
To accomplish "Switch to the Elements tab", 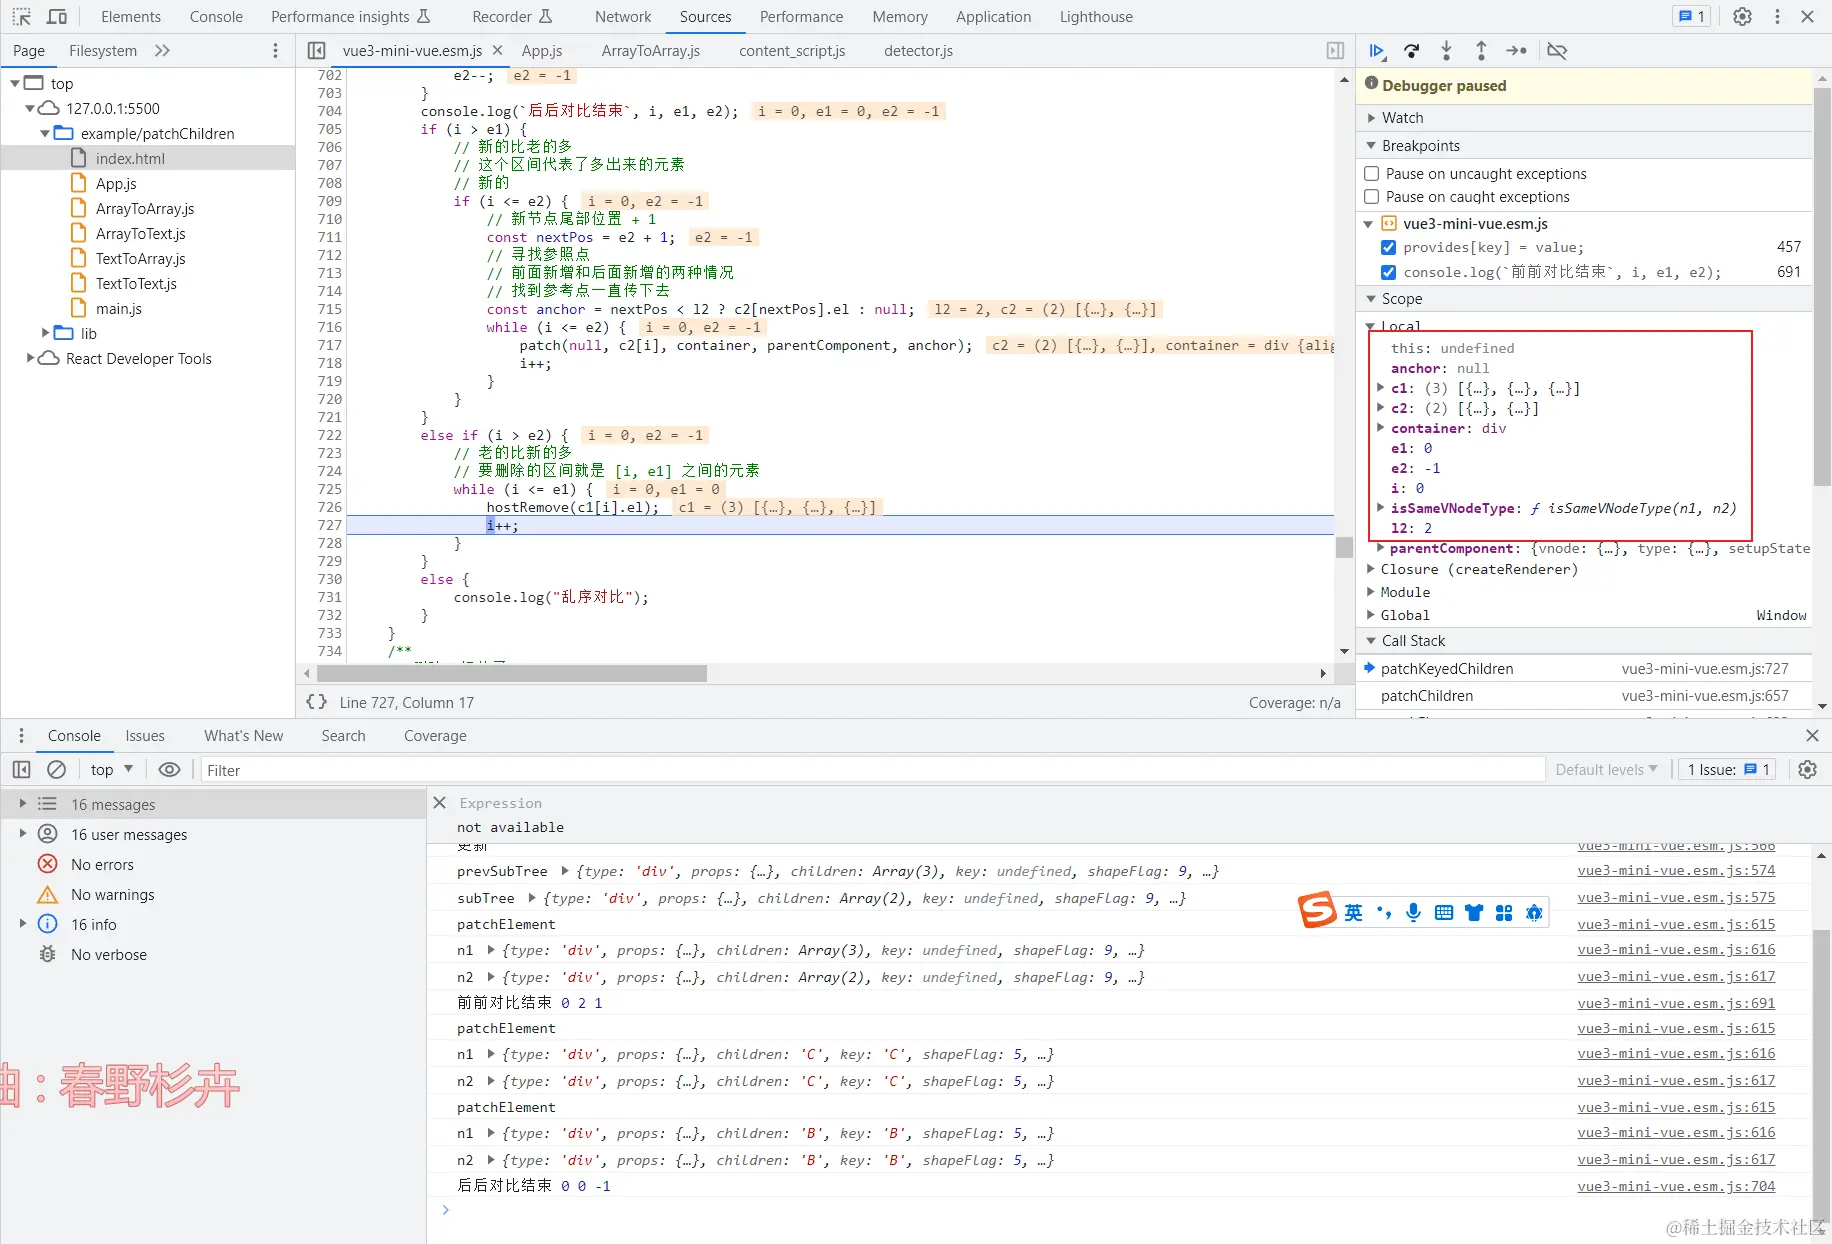I will point(131,17).
